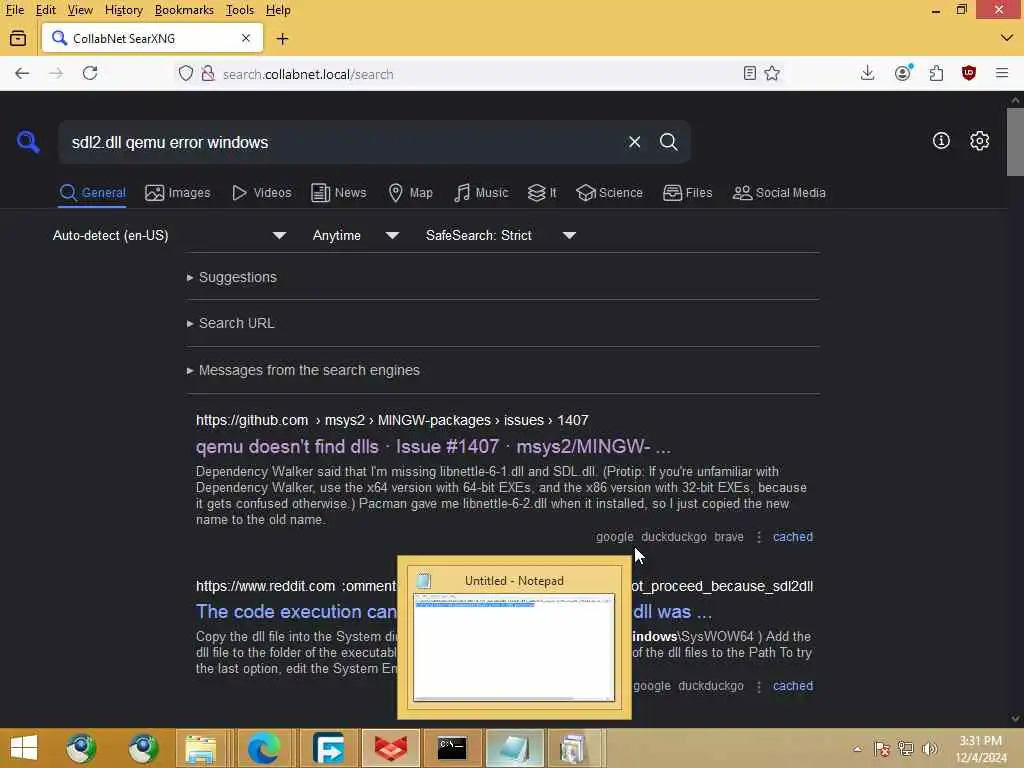Open the View menu
This screenshot has width=1024, height=768.
click(x=80, y=10)
